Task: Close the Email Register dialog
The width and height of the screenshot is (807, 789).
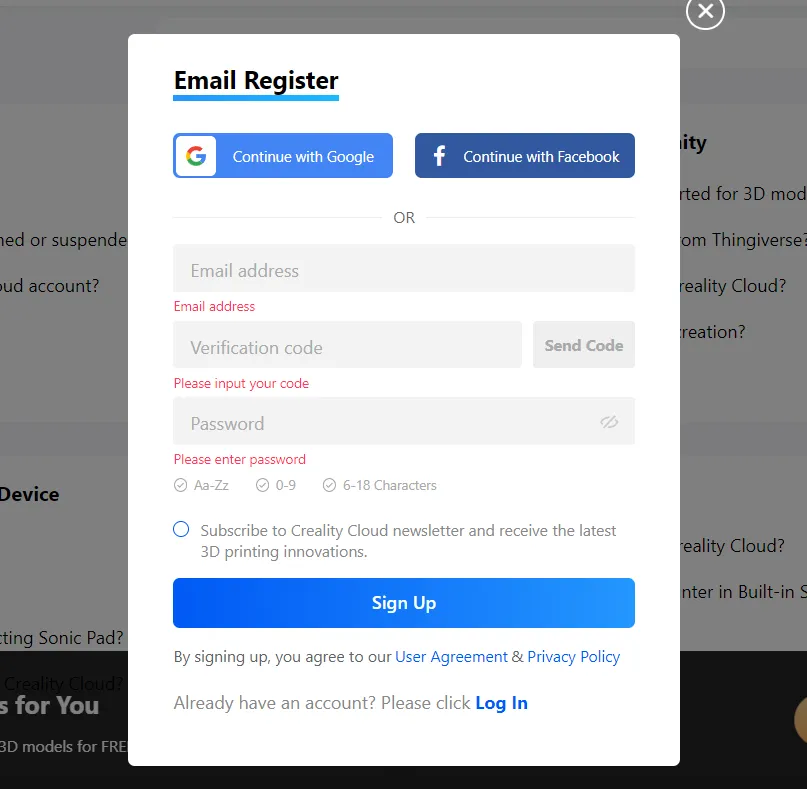Action: (x=705, y=11)
